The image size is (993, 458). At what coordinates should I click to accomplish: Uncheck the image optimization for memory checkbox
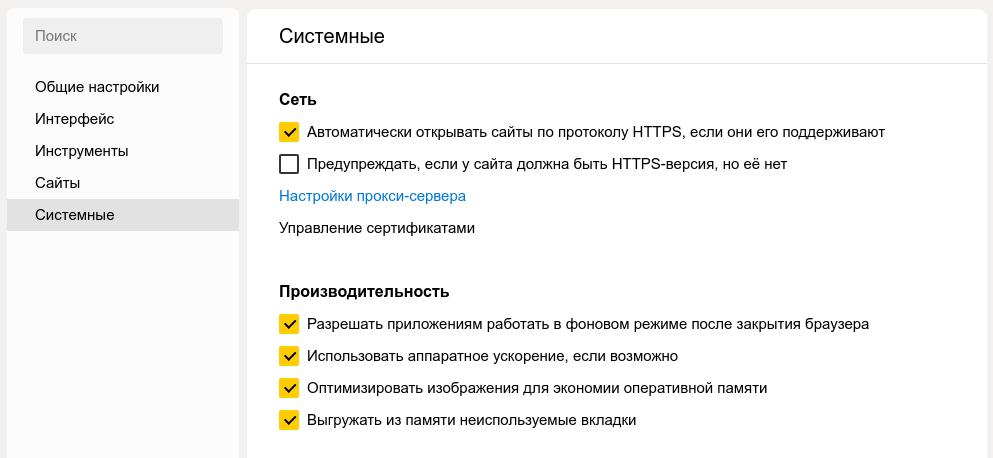290,388
